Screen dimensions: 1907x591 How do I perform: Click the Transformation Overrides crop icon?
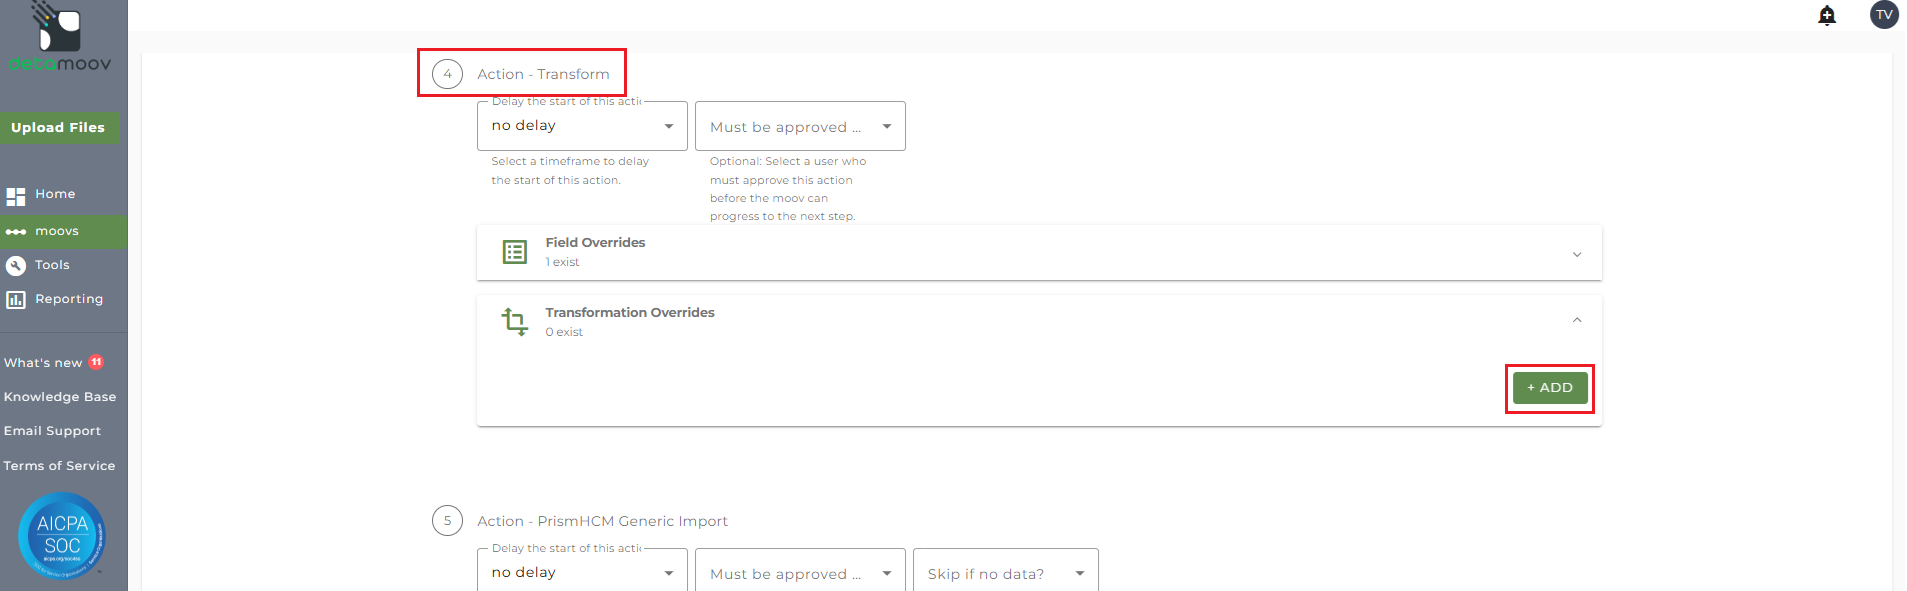515,322
